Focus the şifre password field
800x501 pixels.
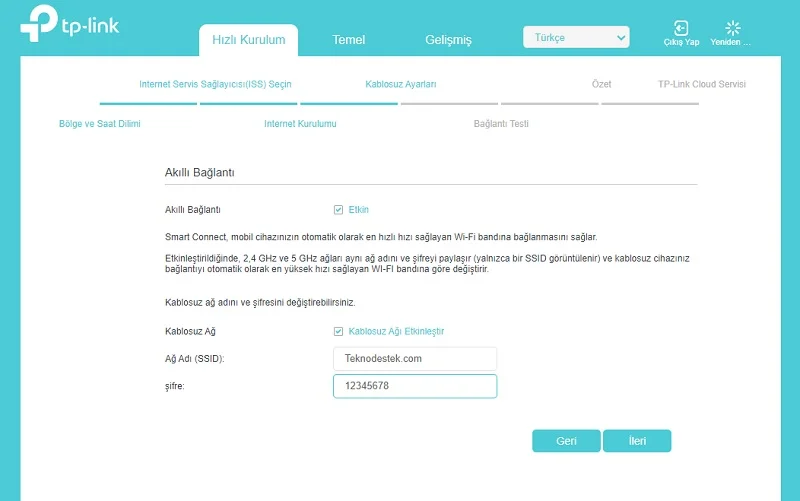(x=414, y=386)
